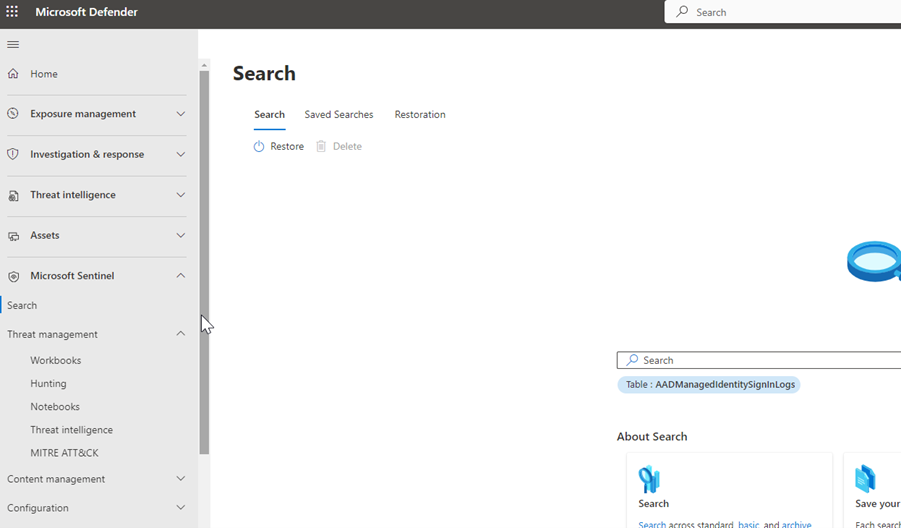Image resolution: width=901 pixels, height=528 pixels.
Task: Expand Investigation & response chevron
Action: point(180,154)
